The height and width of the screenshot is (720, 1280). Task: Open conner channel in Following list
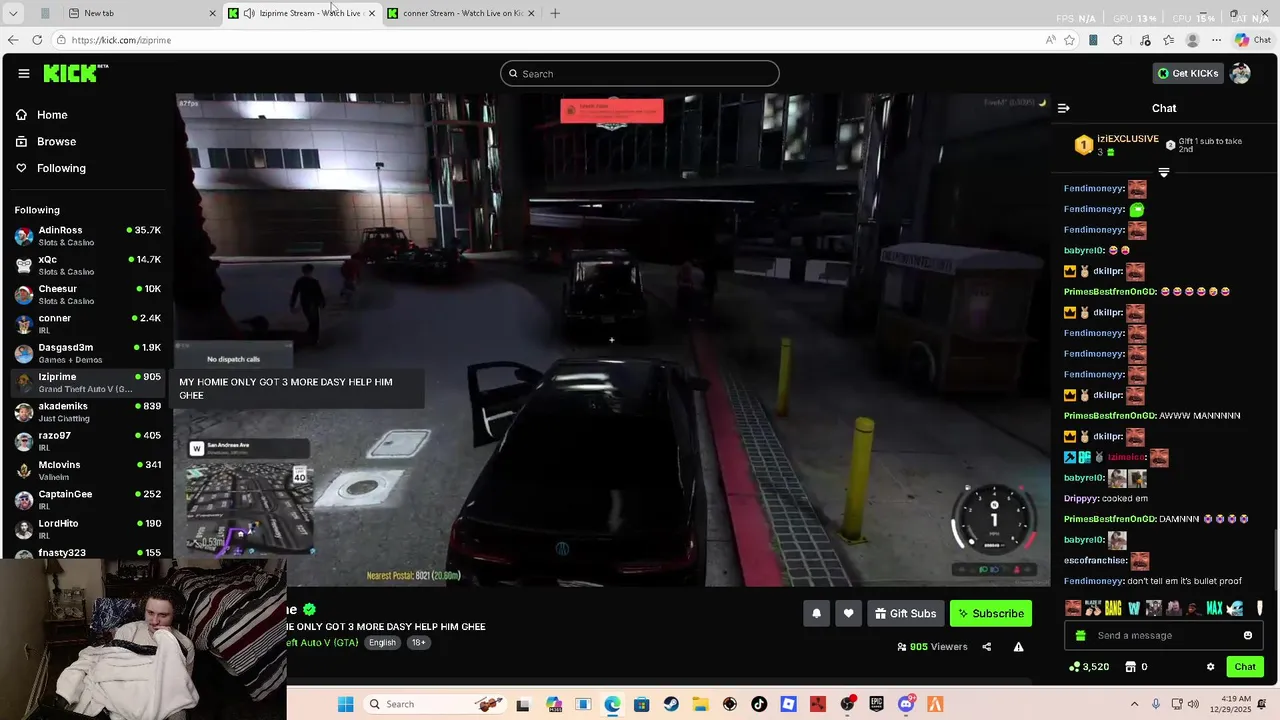click(88, 323)
